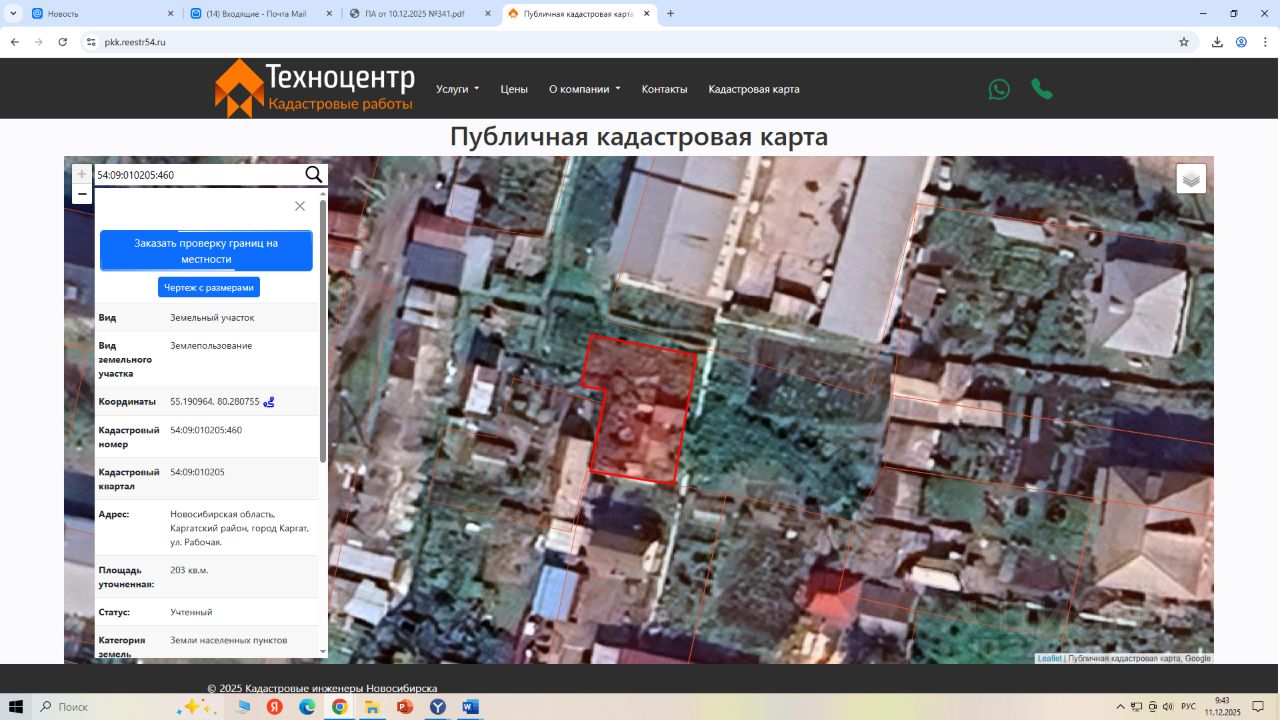Reload the current page
Image resolution: width=1280 pixels, height=720 pixels.
(x=63, y=42)
